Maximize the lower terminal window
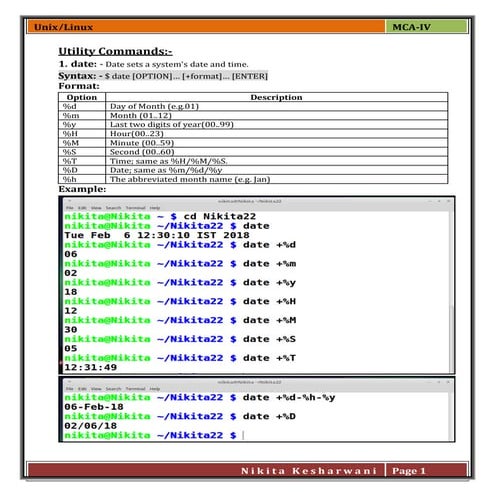The width and height of the screenshot is (495, 495). pyautogui.click(x=439, y=382)
